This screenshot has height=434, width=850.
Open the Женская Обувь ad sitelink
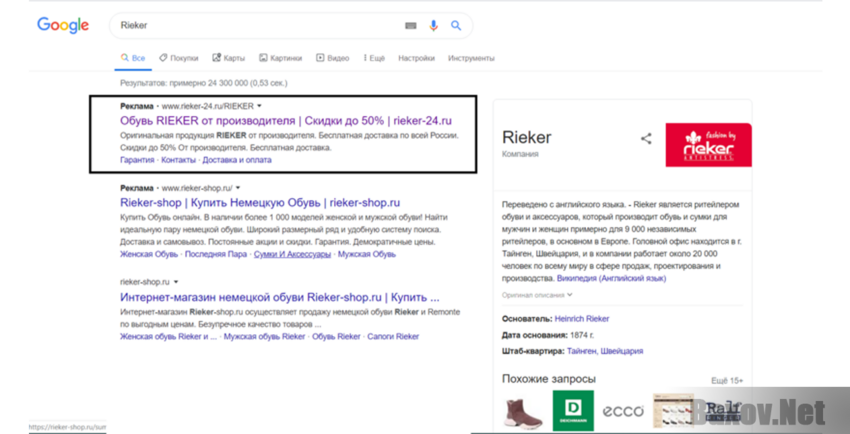click(149, 254)
